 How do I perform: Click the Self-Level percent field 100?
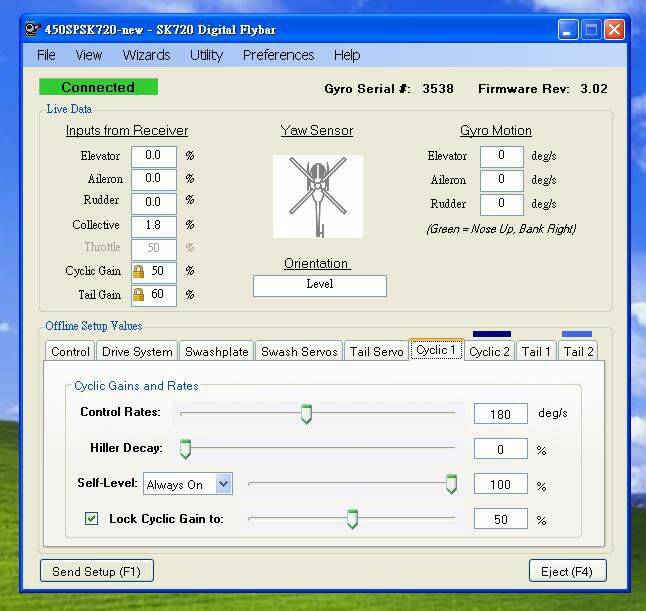[501, 484]
